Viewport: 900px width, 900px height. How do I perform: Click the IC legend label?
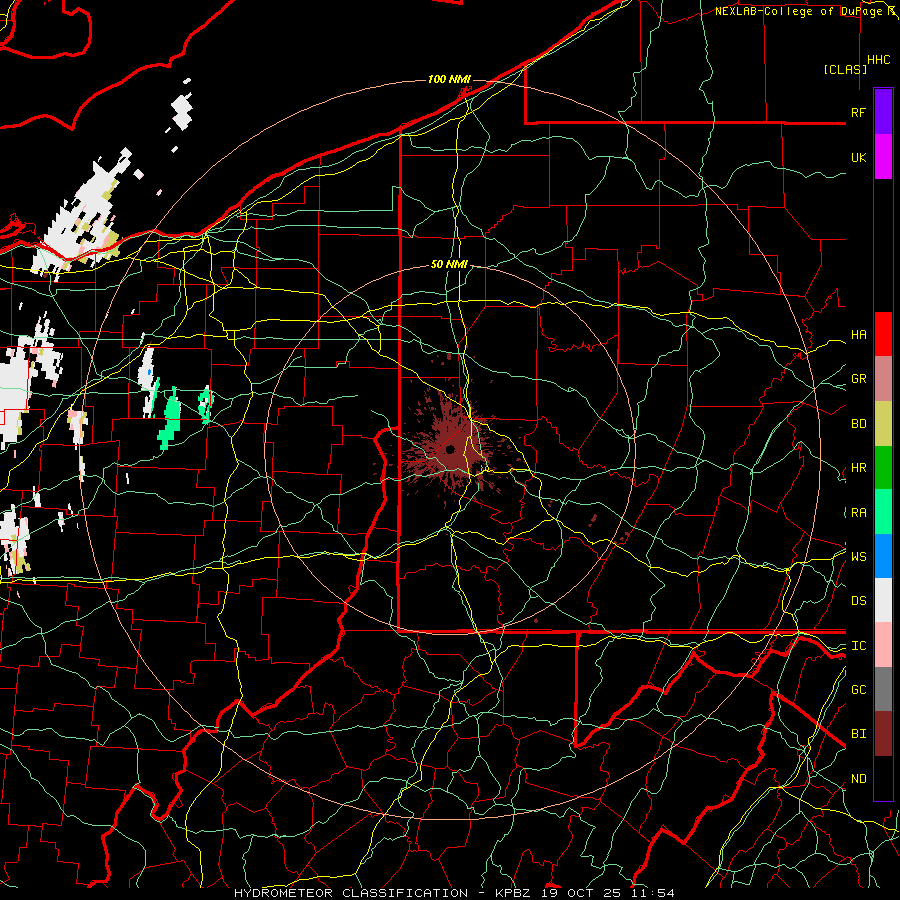coord(858,646)
